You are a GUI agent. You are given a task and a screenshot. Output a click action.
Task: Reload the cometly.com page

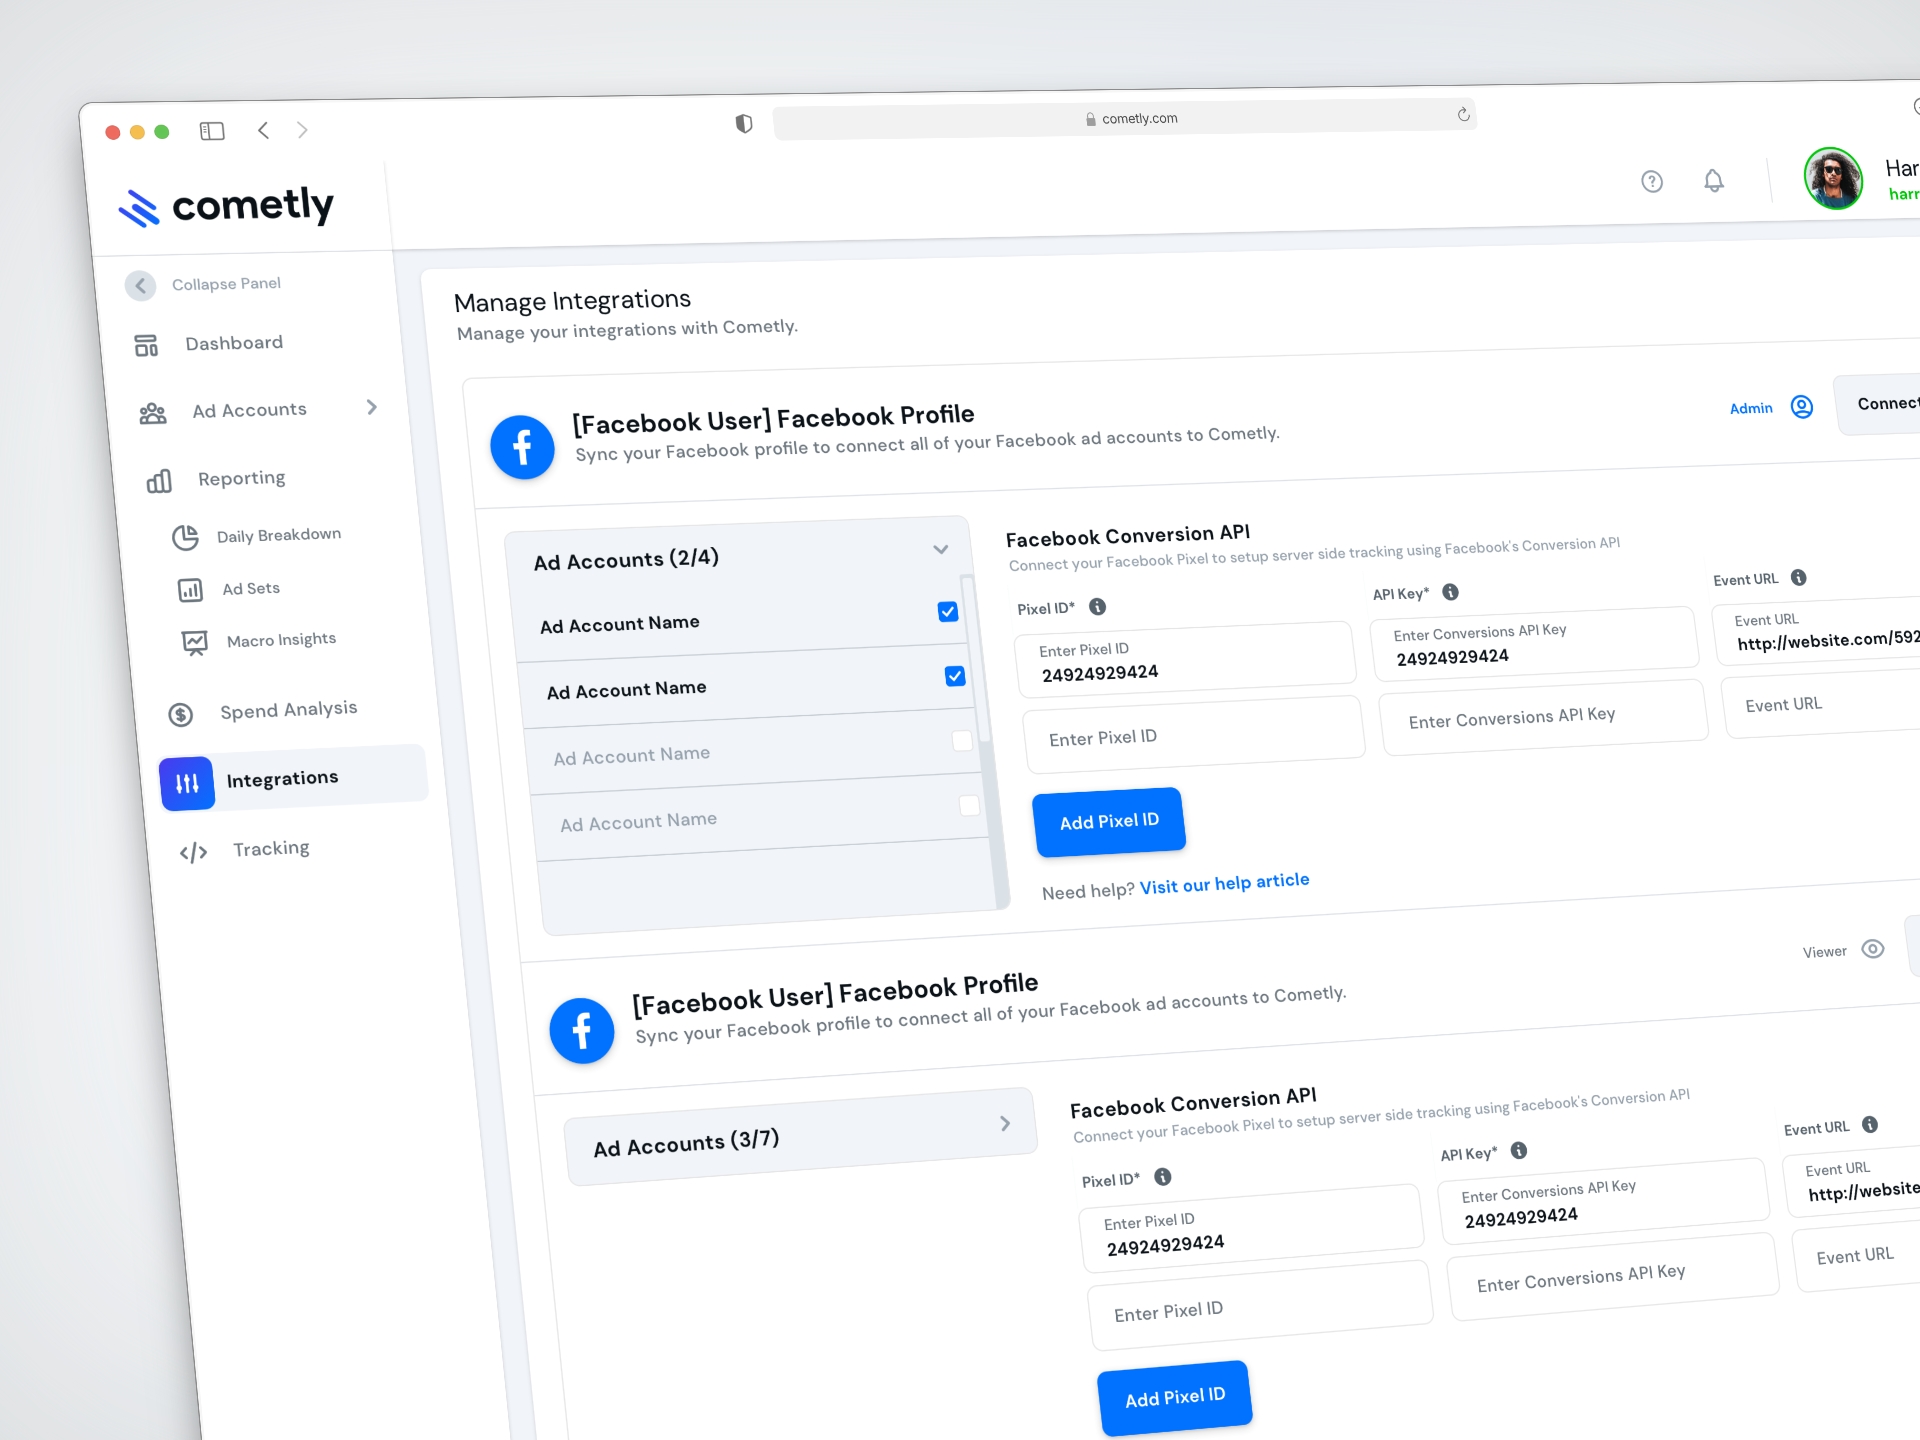click(x=1463, y=114)
